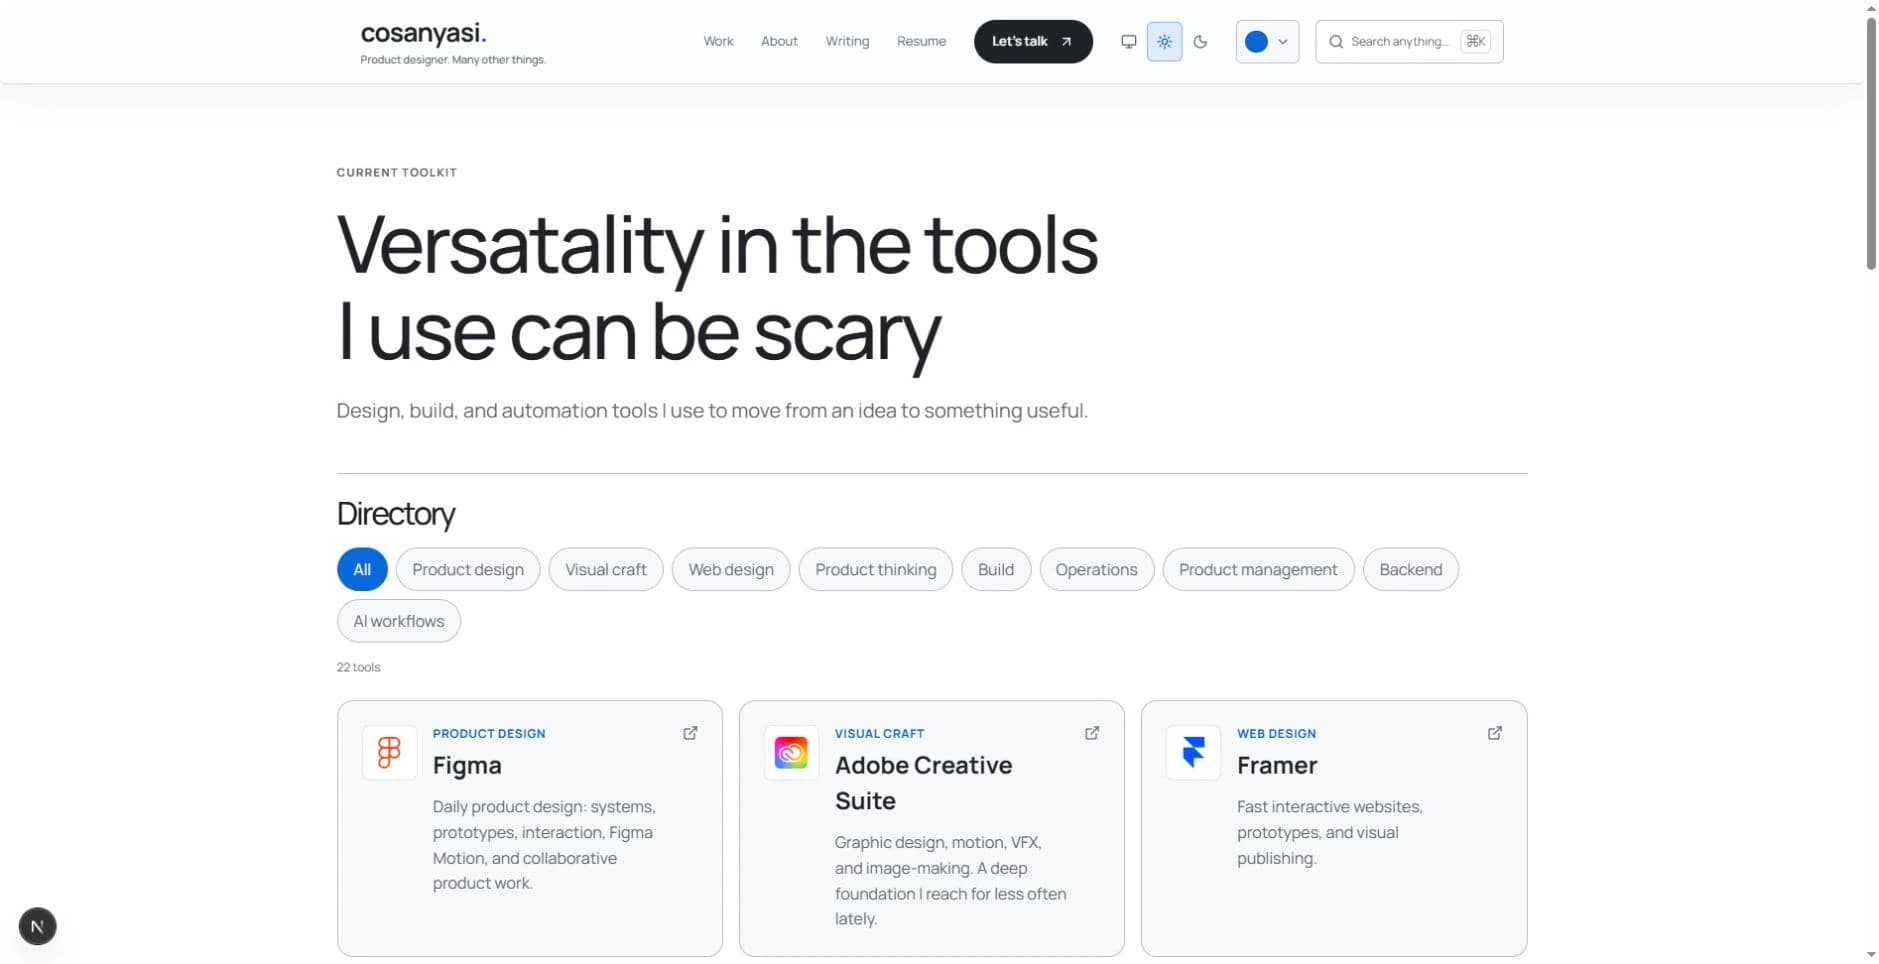Click the Framer card title
This screenshot has height=964, width=1879.
click(1277, 765)
